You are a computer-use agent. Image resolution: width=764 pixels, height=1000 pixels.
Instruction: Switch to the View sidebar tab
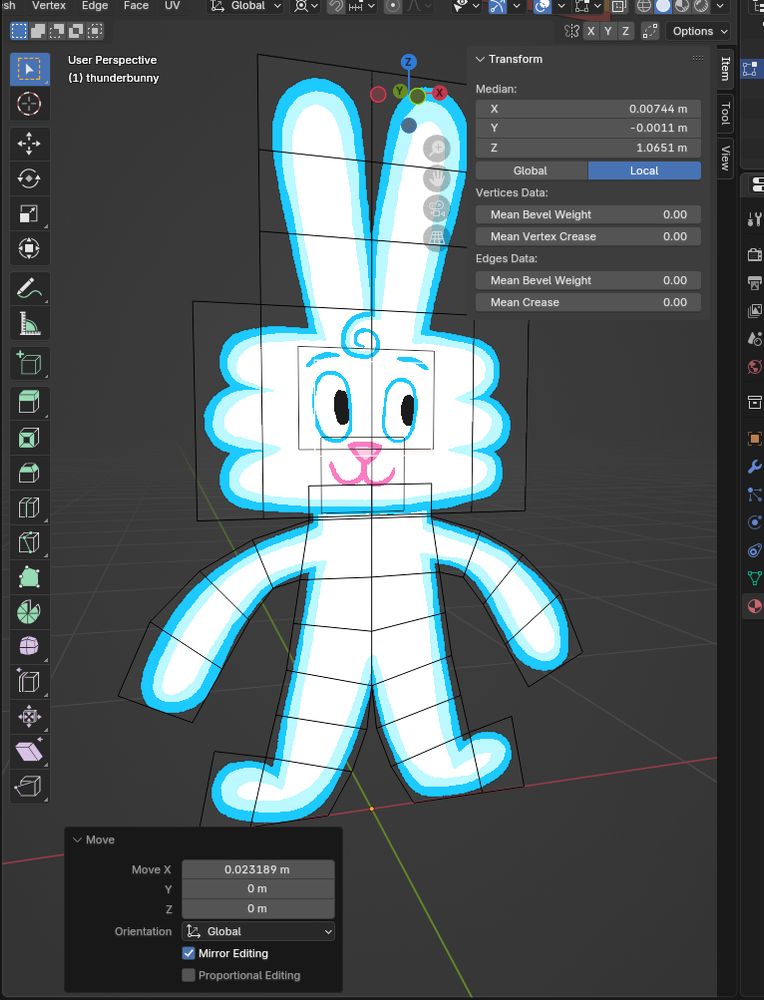[725, 158]
